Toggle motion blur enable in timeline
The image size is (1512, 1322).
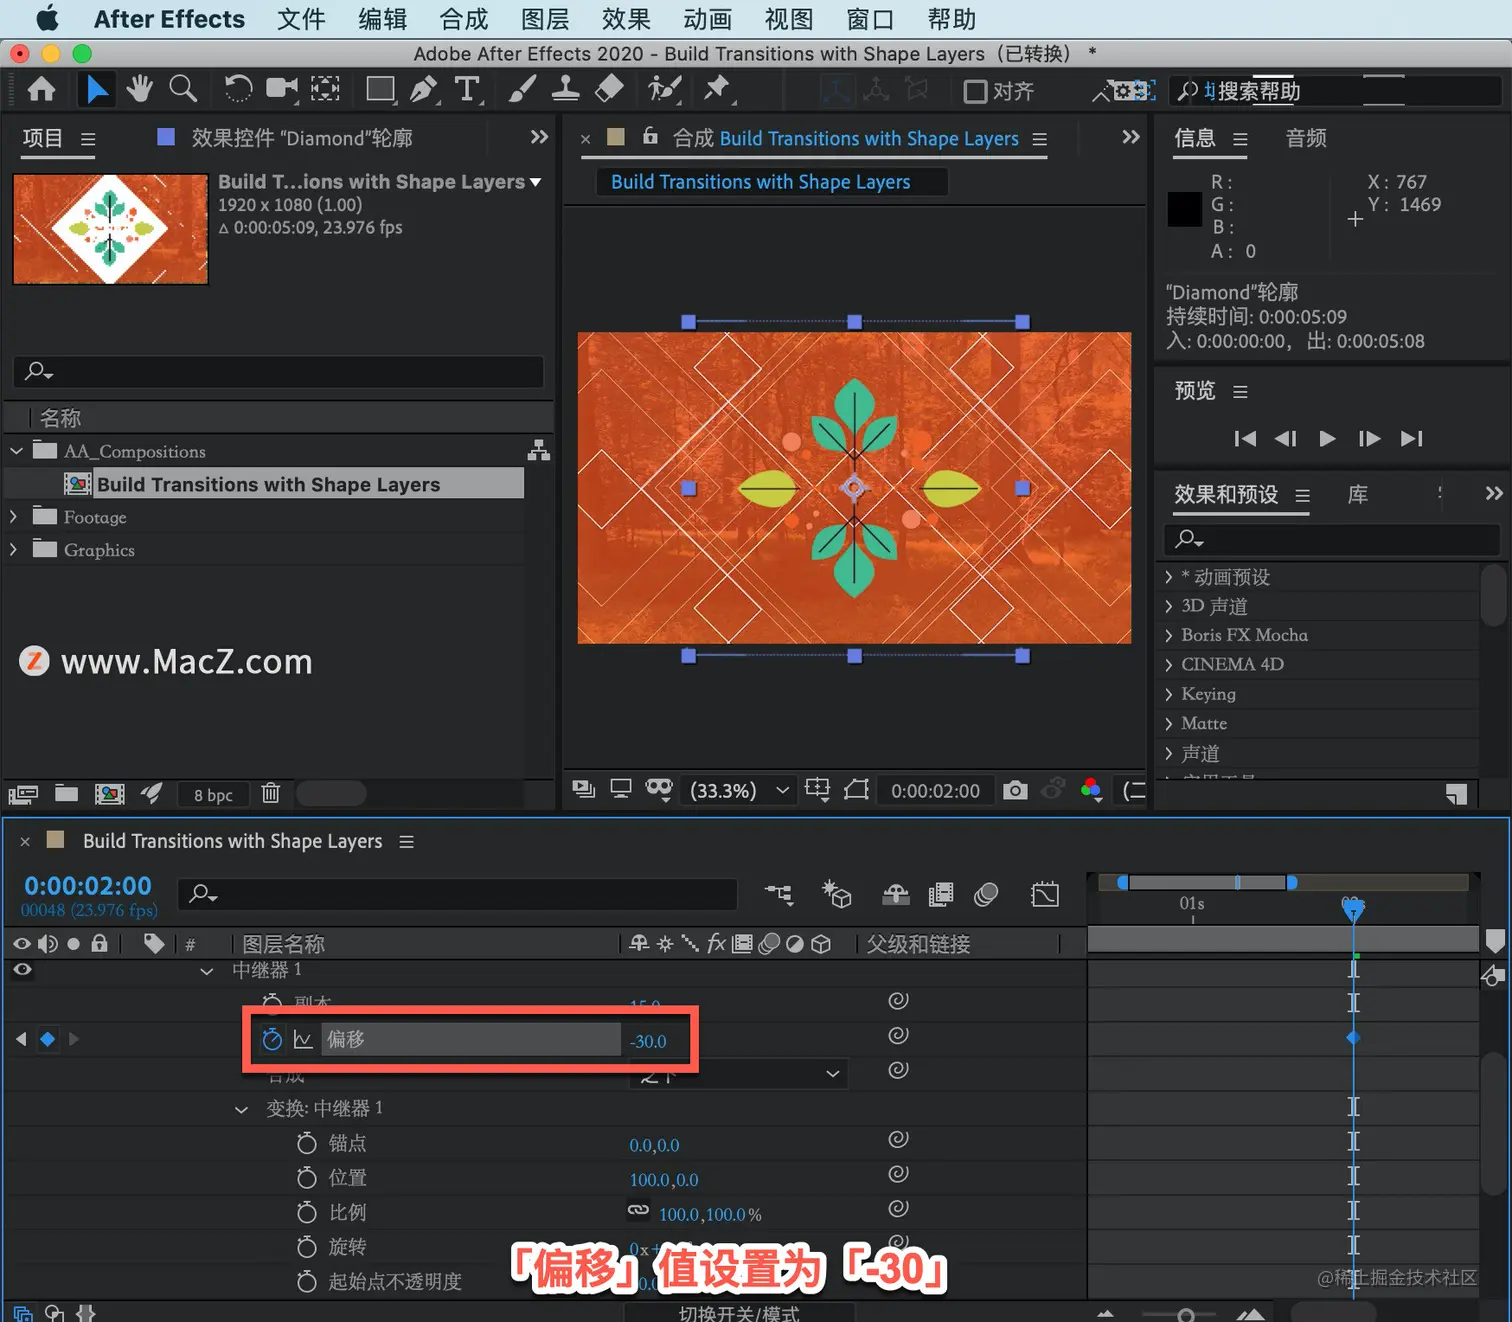click(986, 894)
